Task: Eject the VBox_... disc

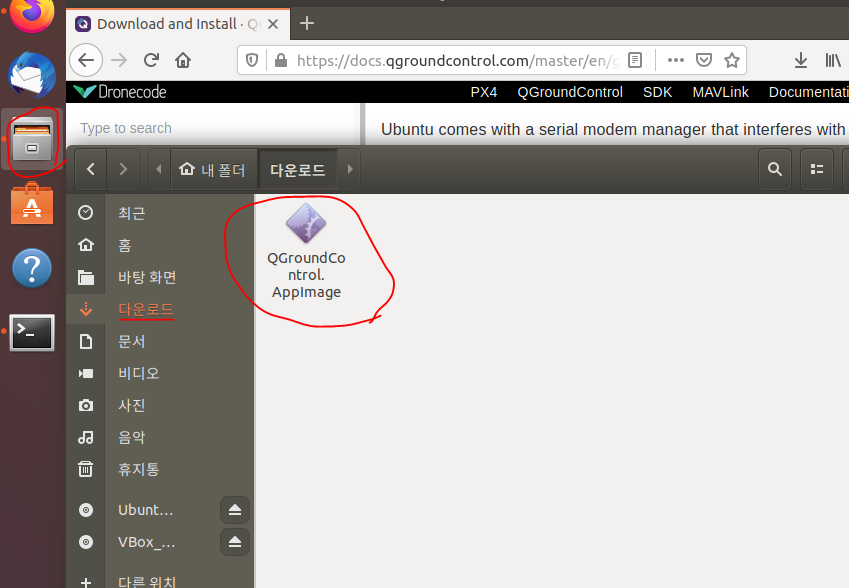Action: (235, 542)
